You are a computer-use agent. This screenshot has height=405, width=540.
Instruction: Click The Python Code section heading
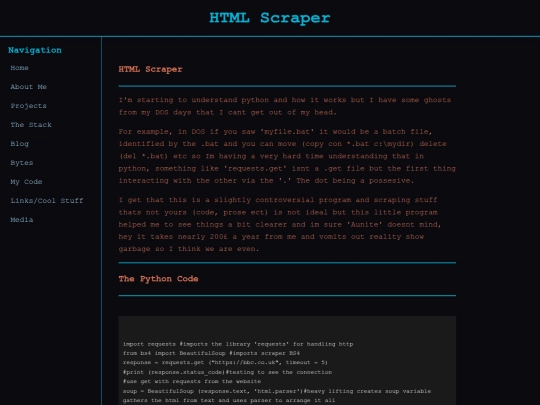pyautogui.click(x=158, y=279)
